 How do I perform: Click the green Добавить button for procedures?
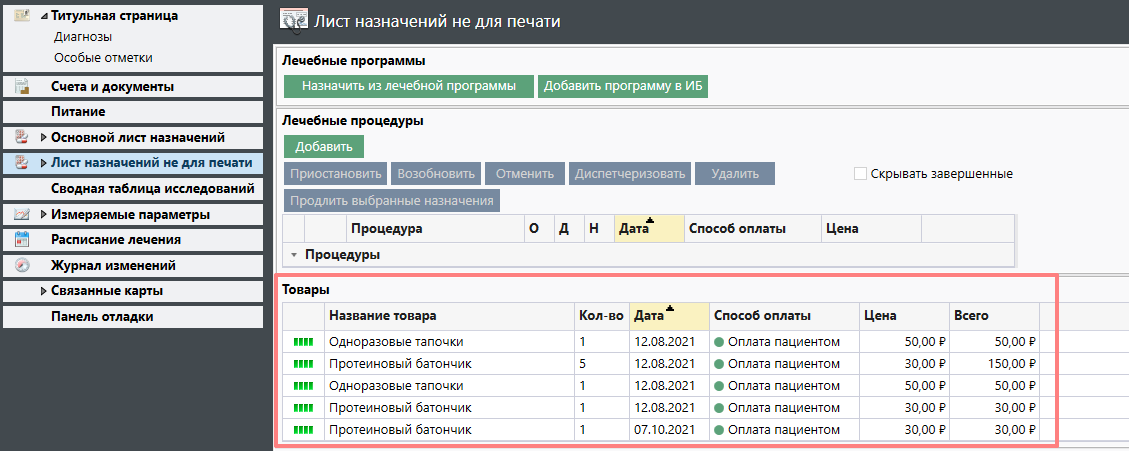(x=323, y=147)
